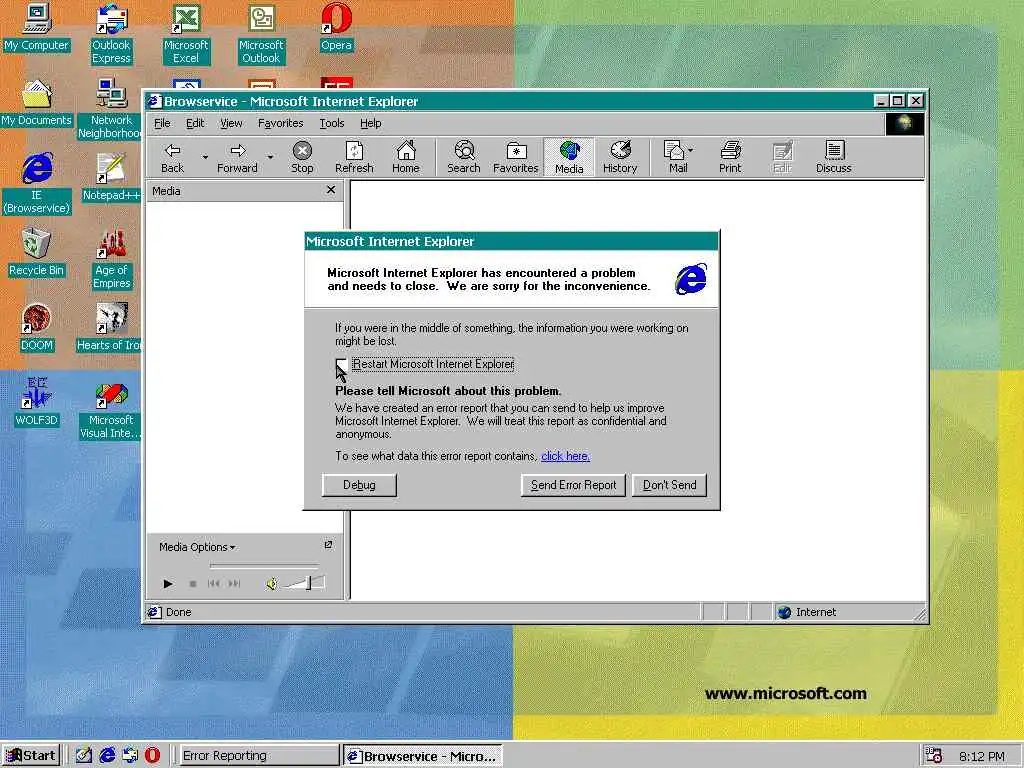Select the Opera desktop shortcut
1024x768 pixels.
[x=336, y=27]
